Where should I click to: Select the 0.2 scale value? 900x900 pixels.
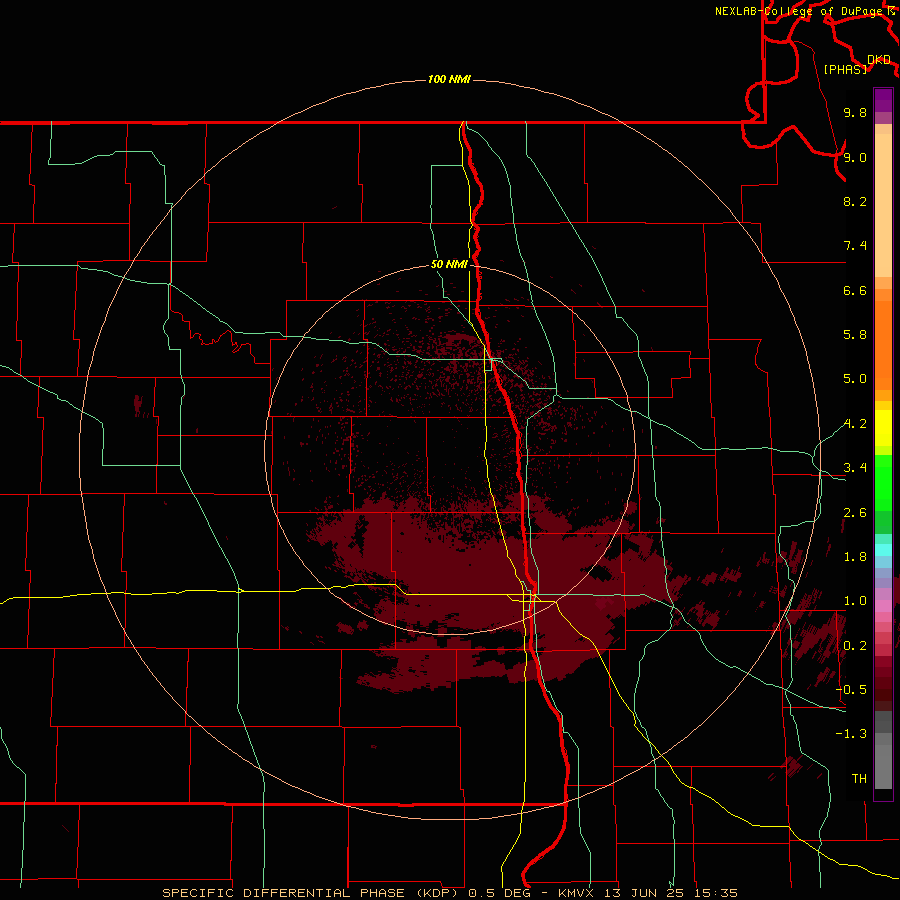tap(855, 646)
